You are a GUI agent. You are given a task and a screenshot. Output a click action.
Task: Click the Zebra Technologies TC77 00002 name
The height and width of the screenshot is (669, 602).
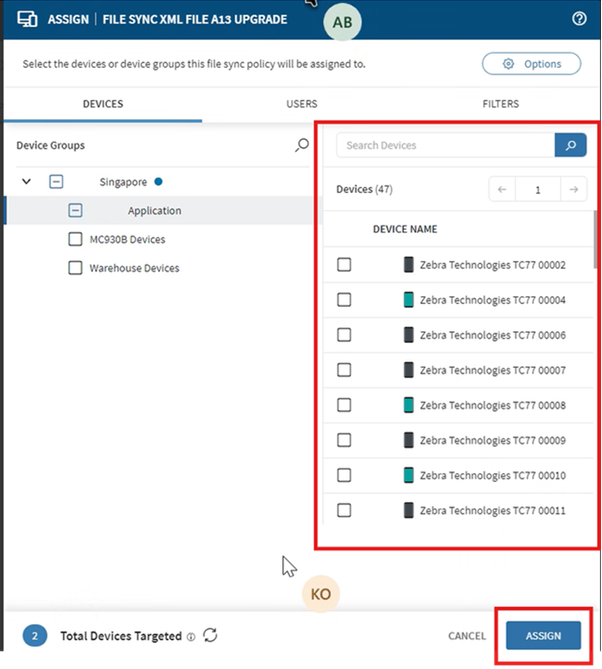493,265
